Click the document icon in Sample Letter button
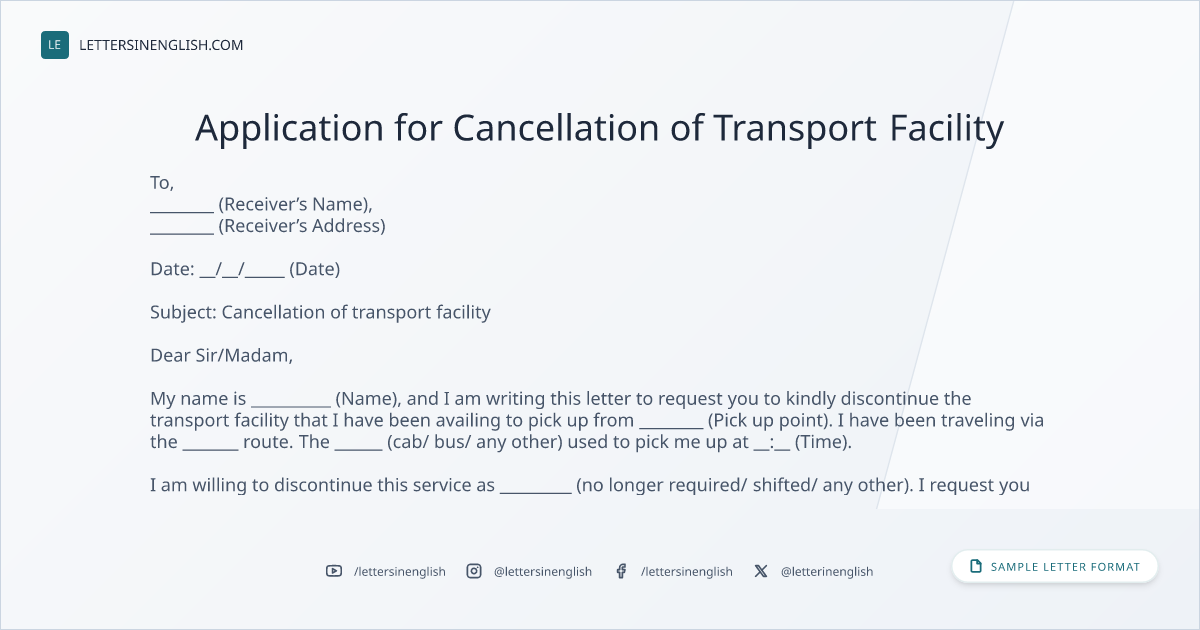Image resolution: width=1200 pixels, height=630 pixels. (976, 566)
